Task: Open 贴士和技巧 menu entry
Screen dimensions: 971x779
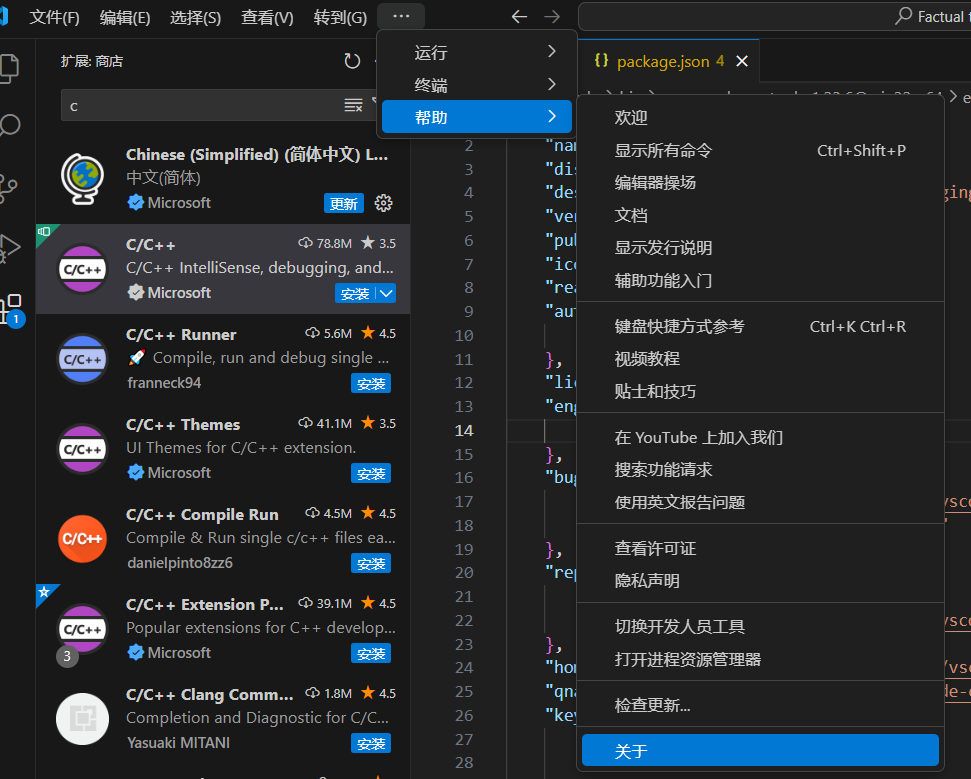Action: [760, 391]
